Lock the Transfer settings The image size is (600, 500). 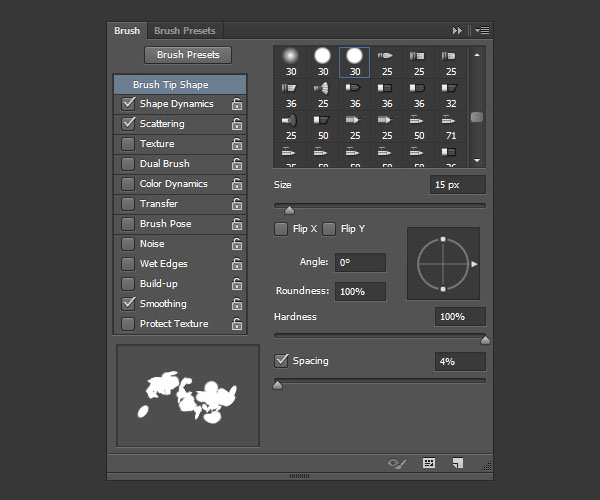pos(237,204)
